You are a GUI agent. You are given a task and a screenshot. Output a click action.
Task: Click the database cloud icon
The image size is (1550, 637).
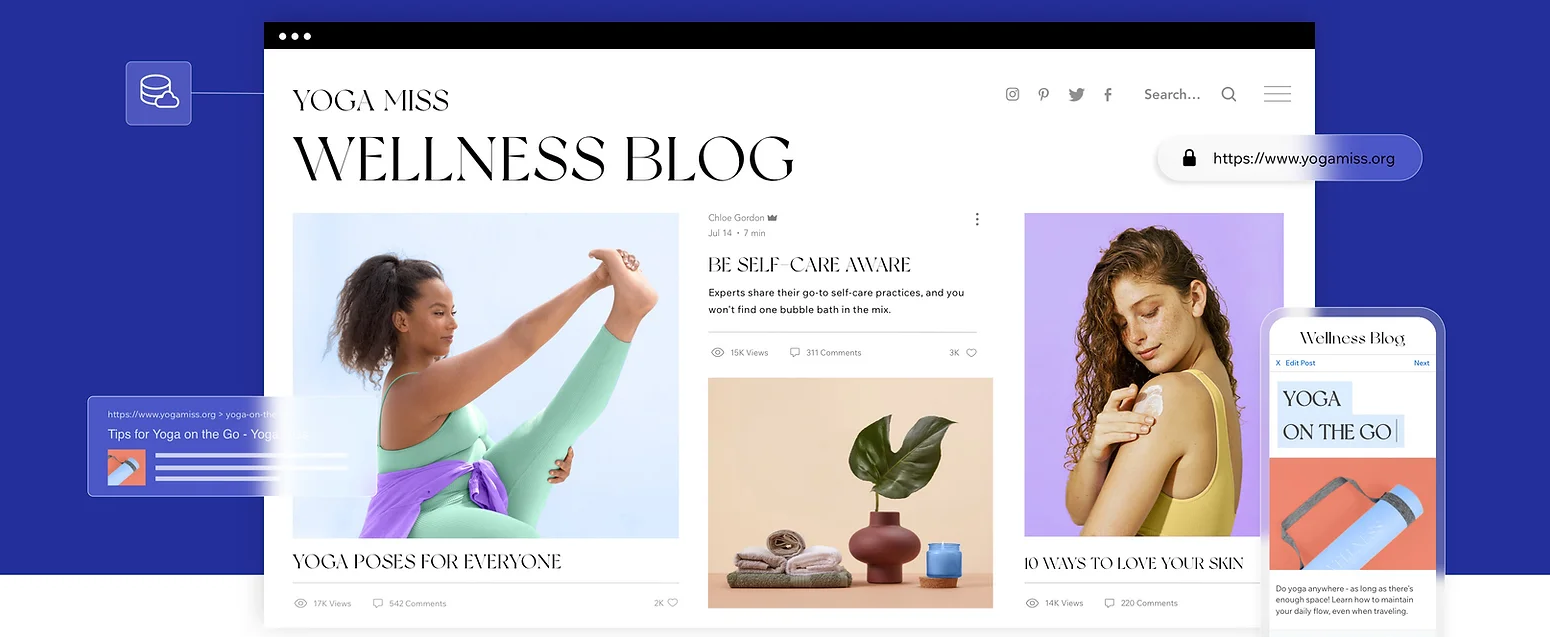[x=158, y=93]
